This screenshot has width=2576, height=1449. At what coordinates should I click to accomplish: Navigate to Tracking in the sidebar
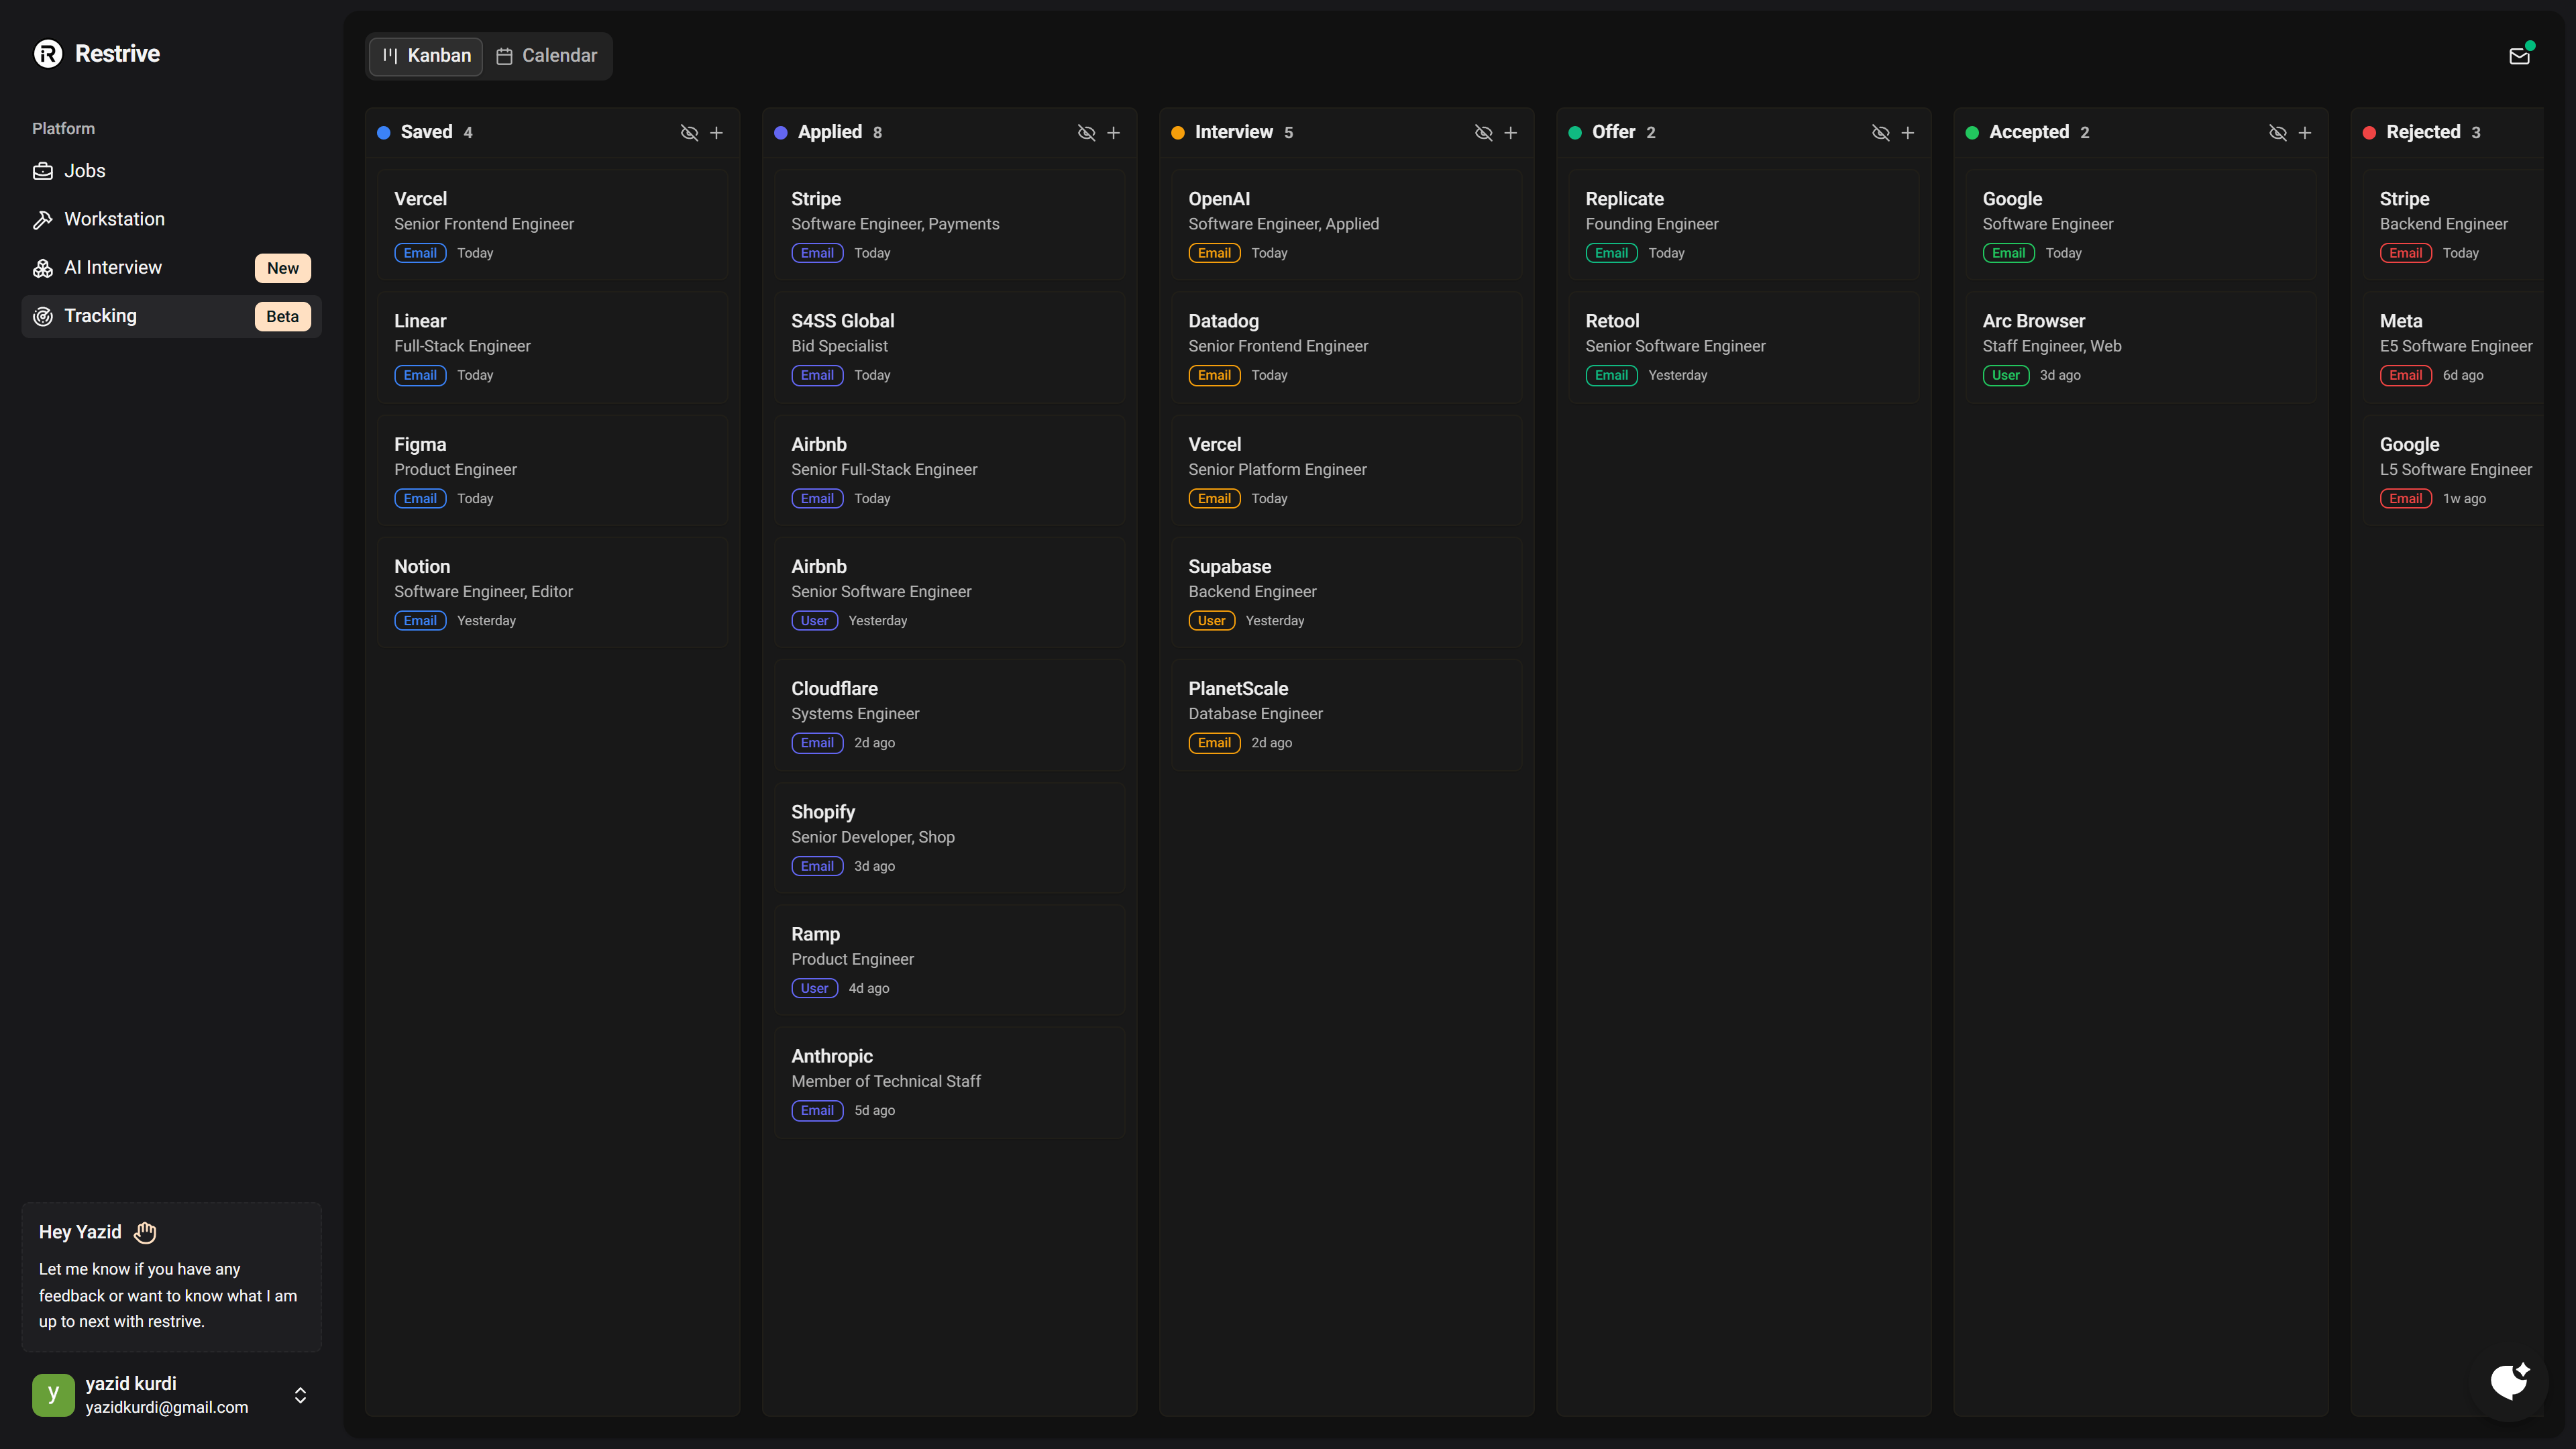tap(101, 315)
